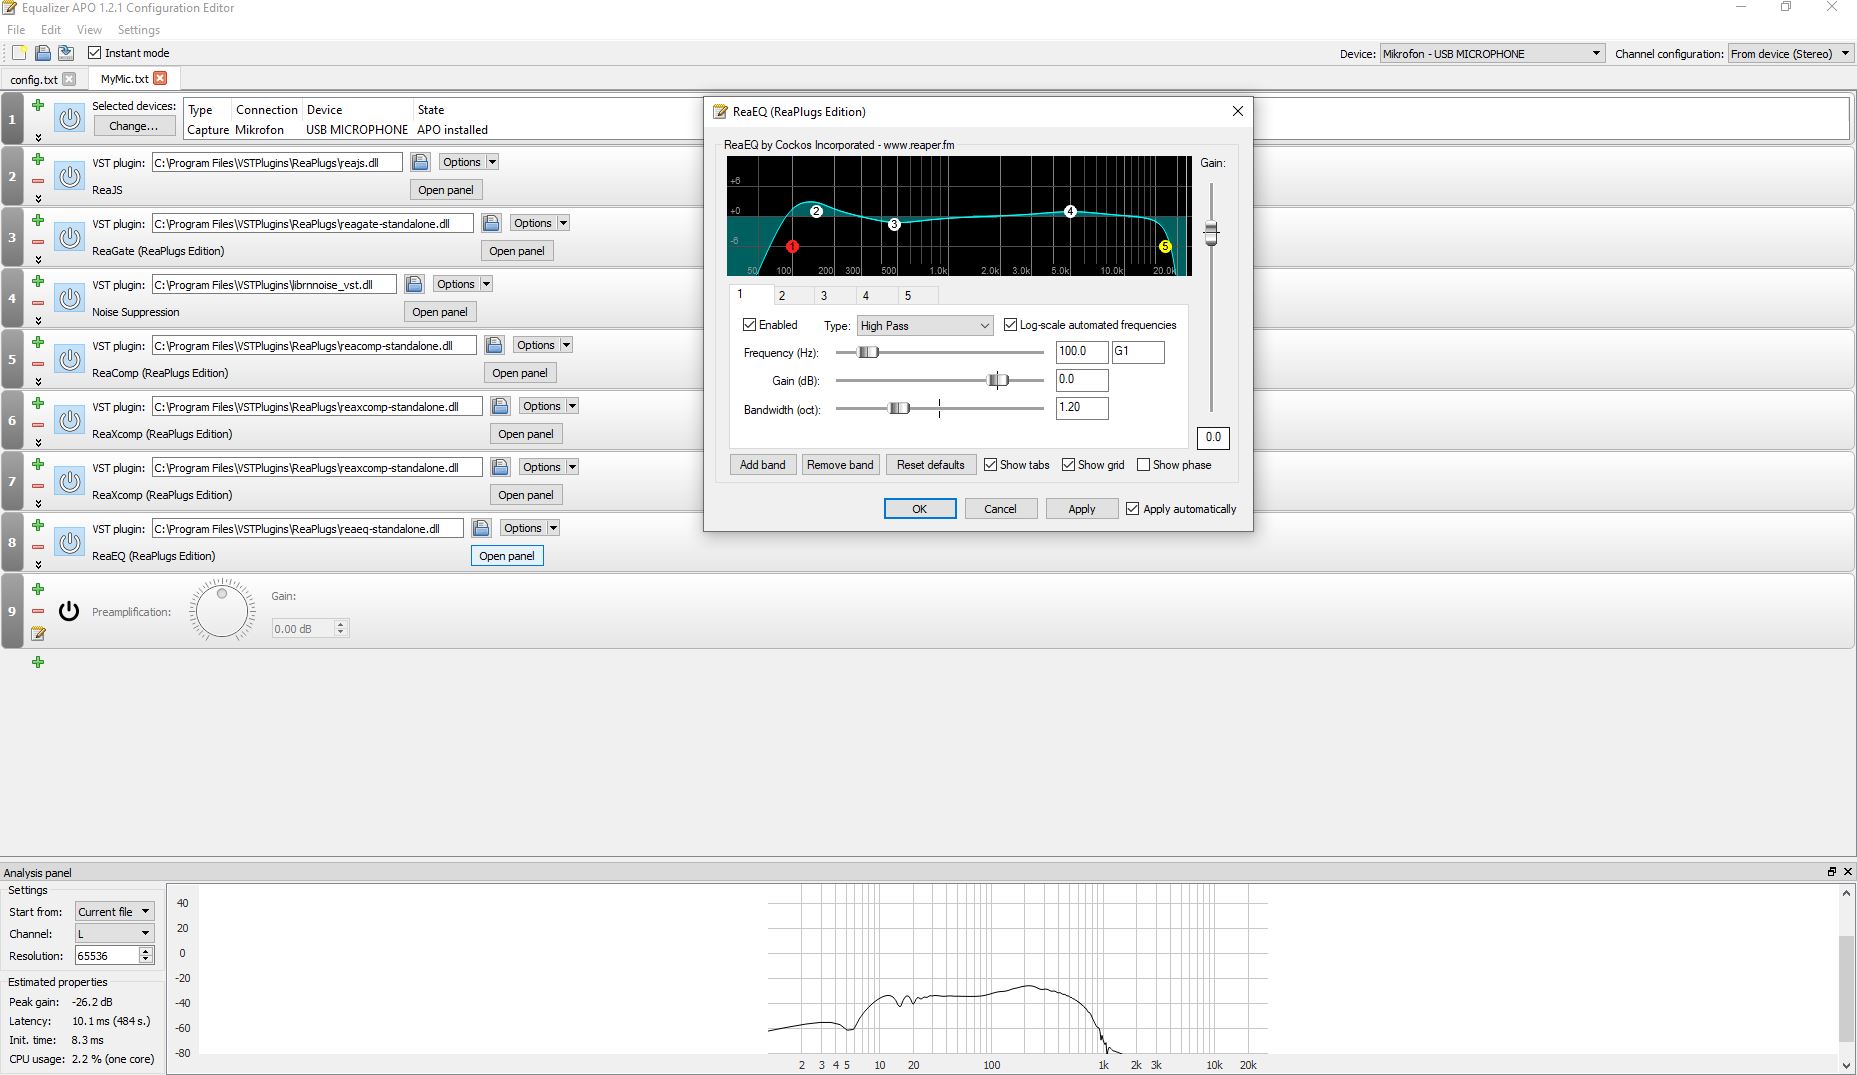Click OK in ReaEQ dialog
The height and width of the screenshot is (1075, 1857).
coord(920,509)
